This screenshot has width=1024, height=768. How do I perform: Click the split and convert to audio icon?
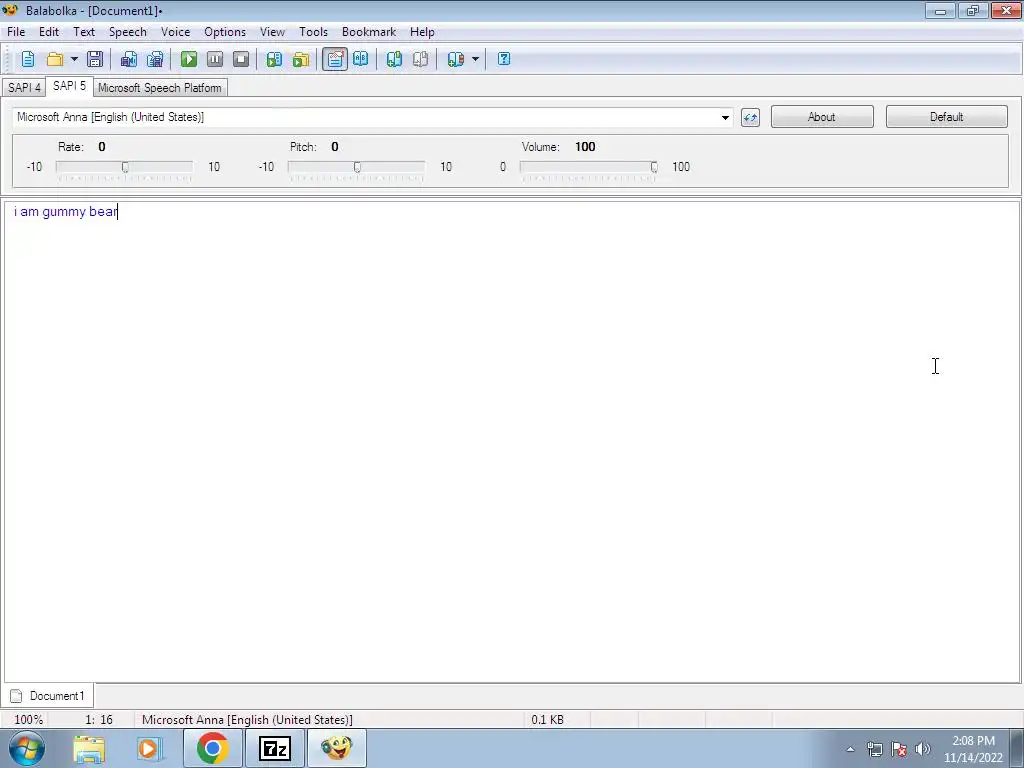click(155, 59)
